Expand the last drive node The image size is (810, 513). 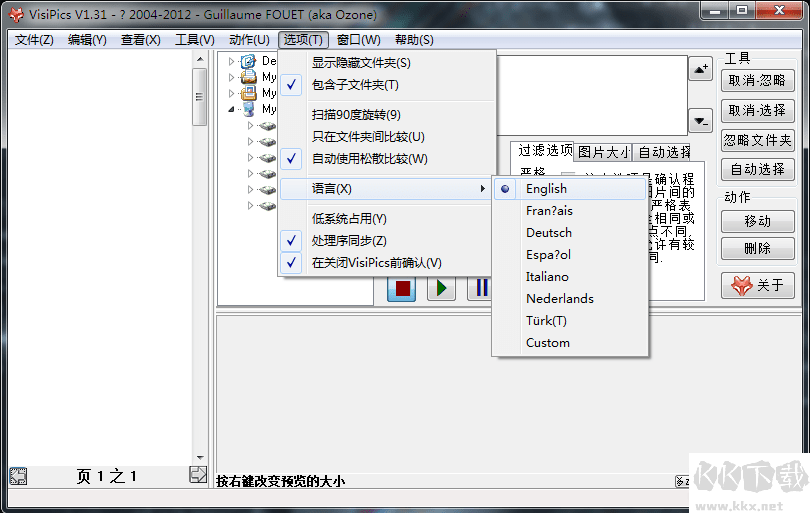251,206
